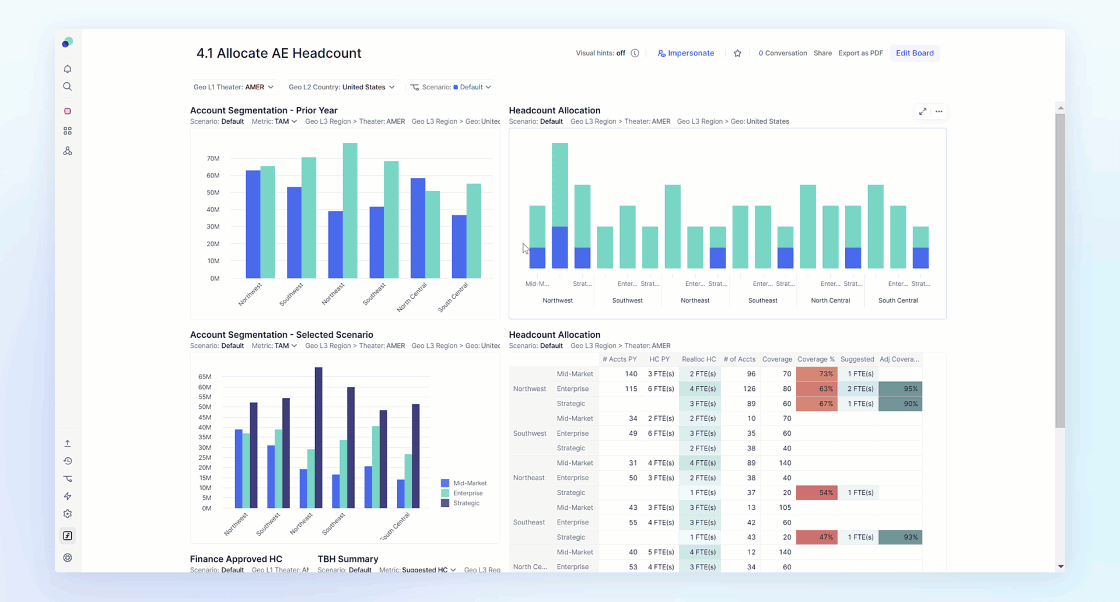Screen dimensions: 1120x602
Task: Click the visual hints info icon
Action: 634,54
